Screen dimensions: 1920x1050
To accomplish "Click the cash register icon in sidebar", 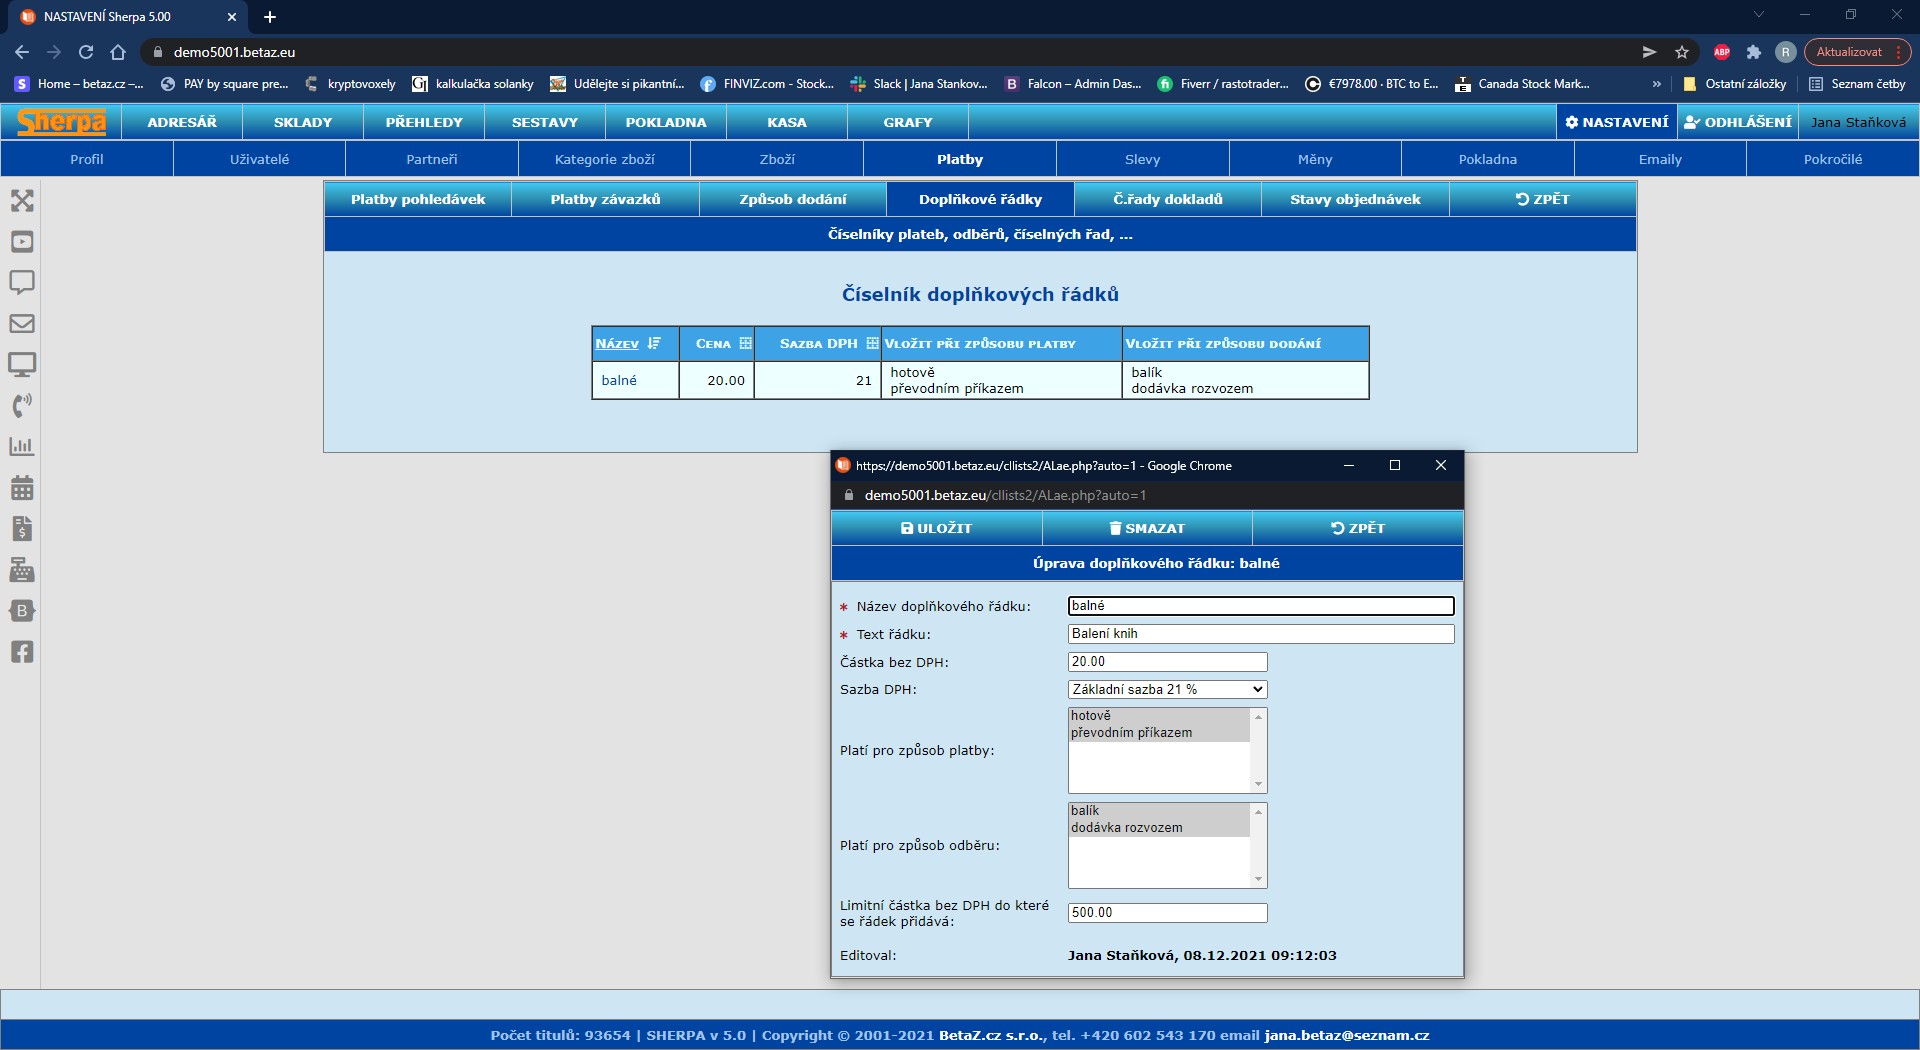I will [22, 570].
